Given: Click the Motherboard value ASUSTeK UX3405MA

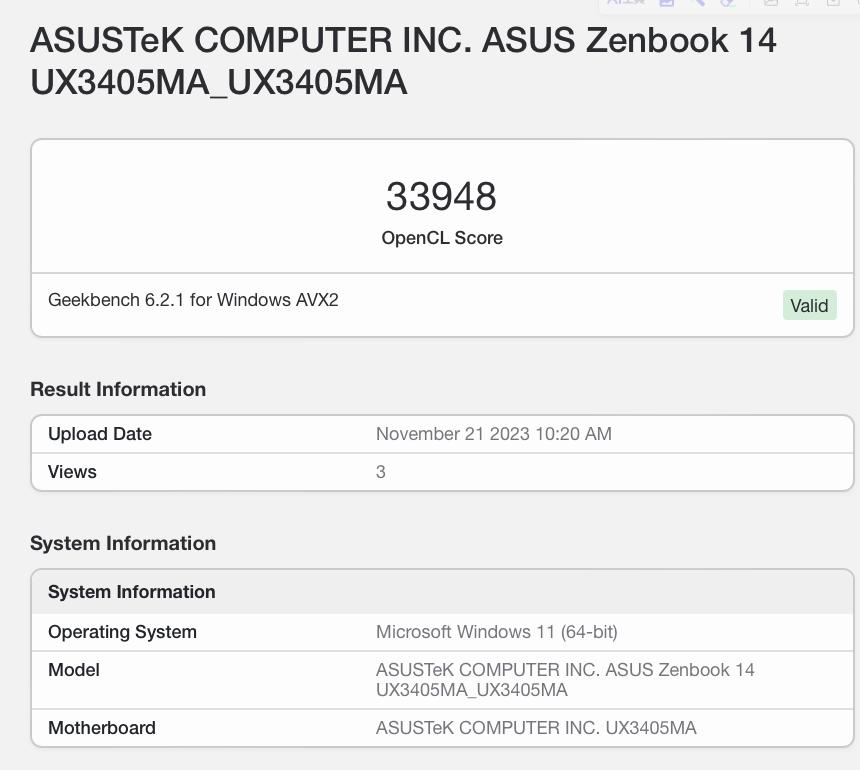Looking at the screenshot, I should [x=536, y=728].
